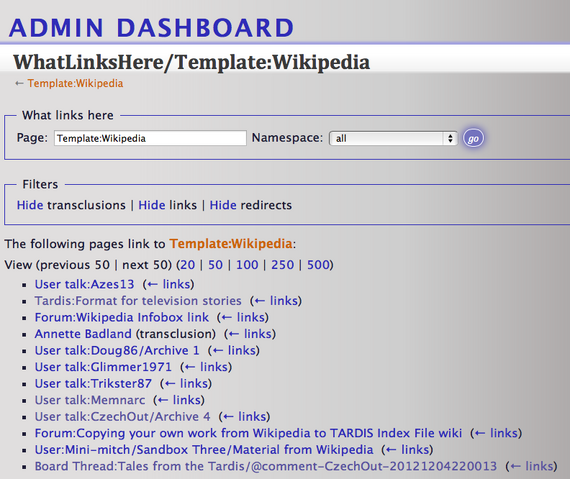Open the Namespace dropdown set to all
The image size is (570, 479).
tap(393, 138)
